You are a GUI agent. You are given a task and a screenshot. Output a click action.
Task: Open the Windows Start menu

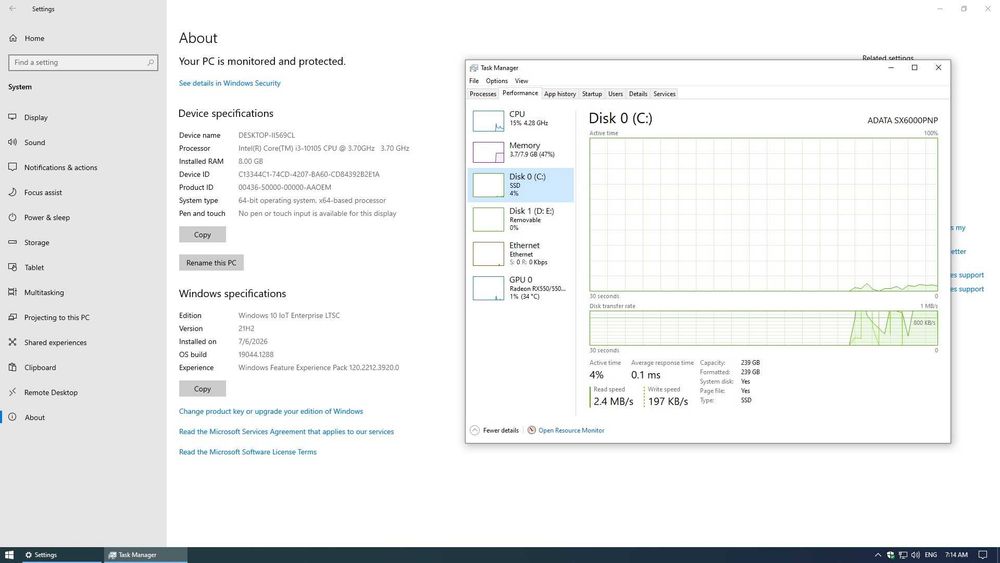pos(9,555)
